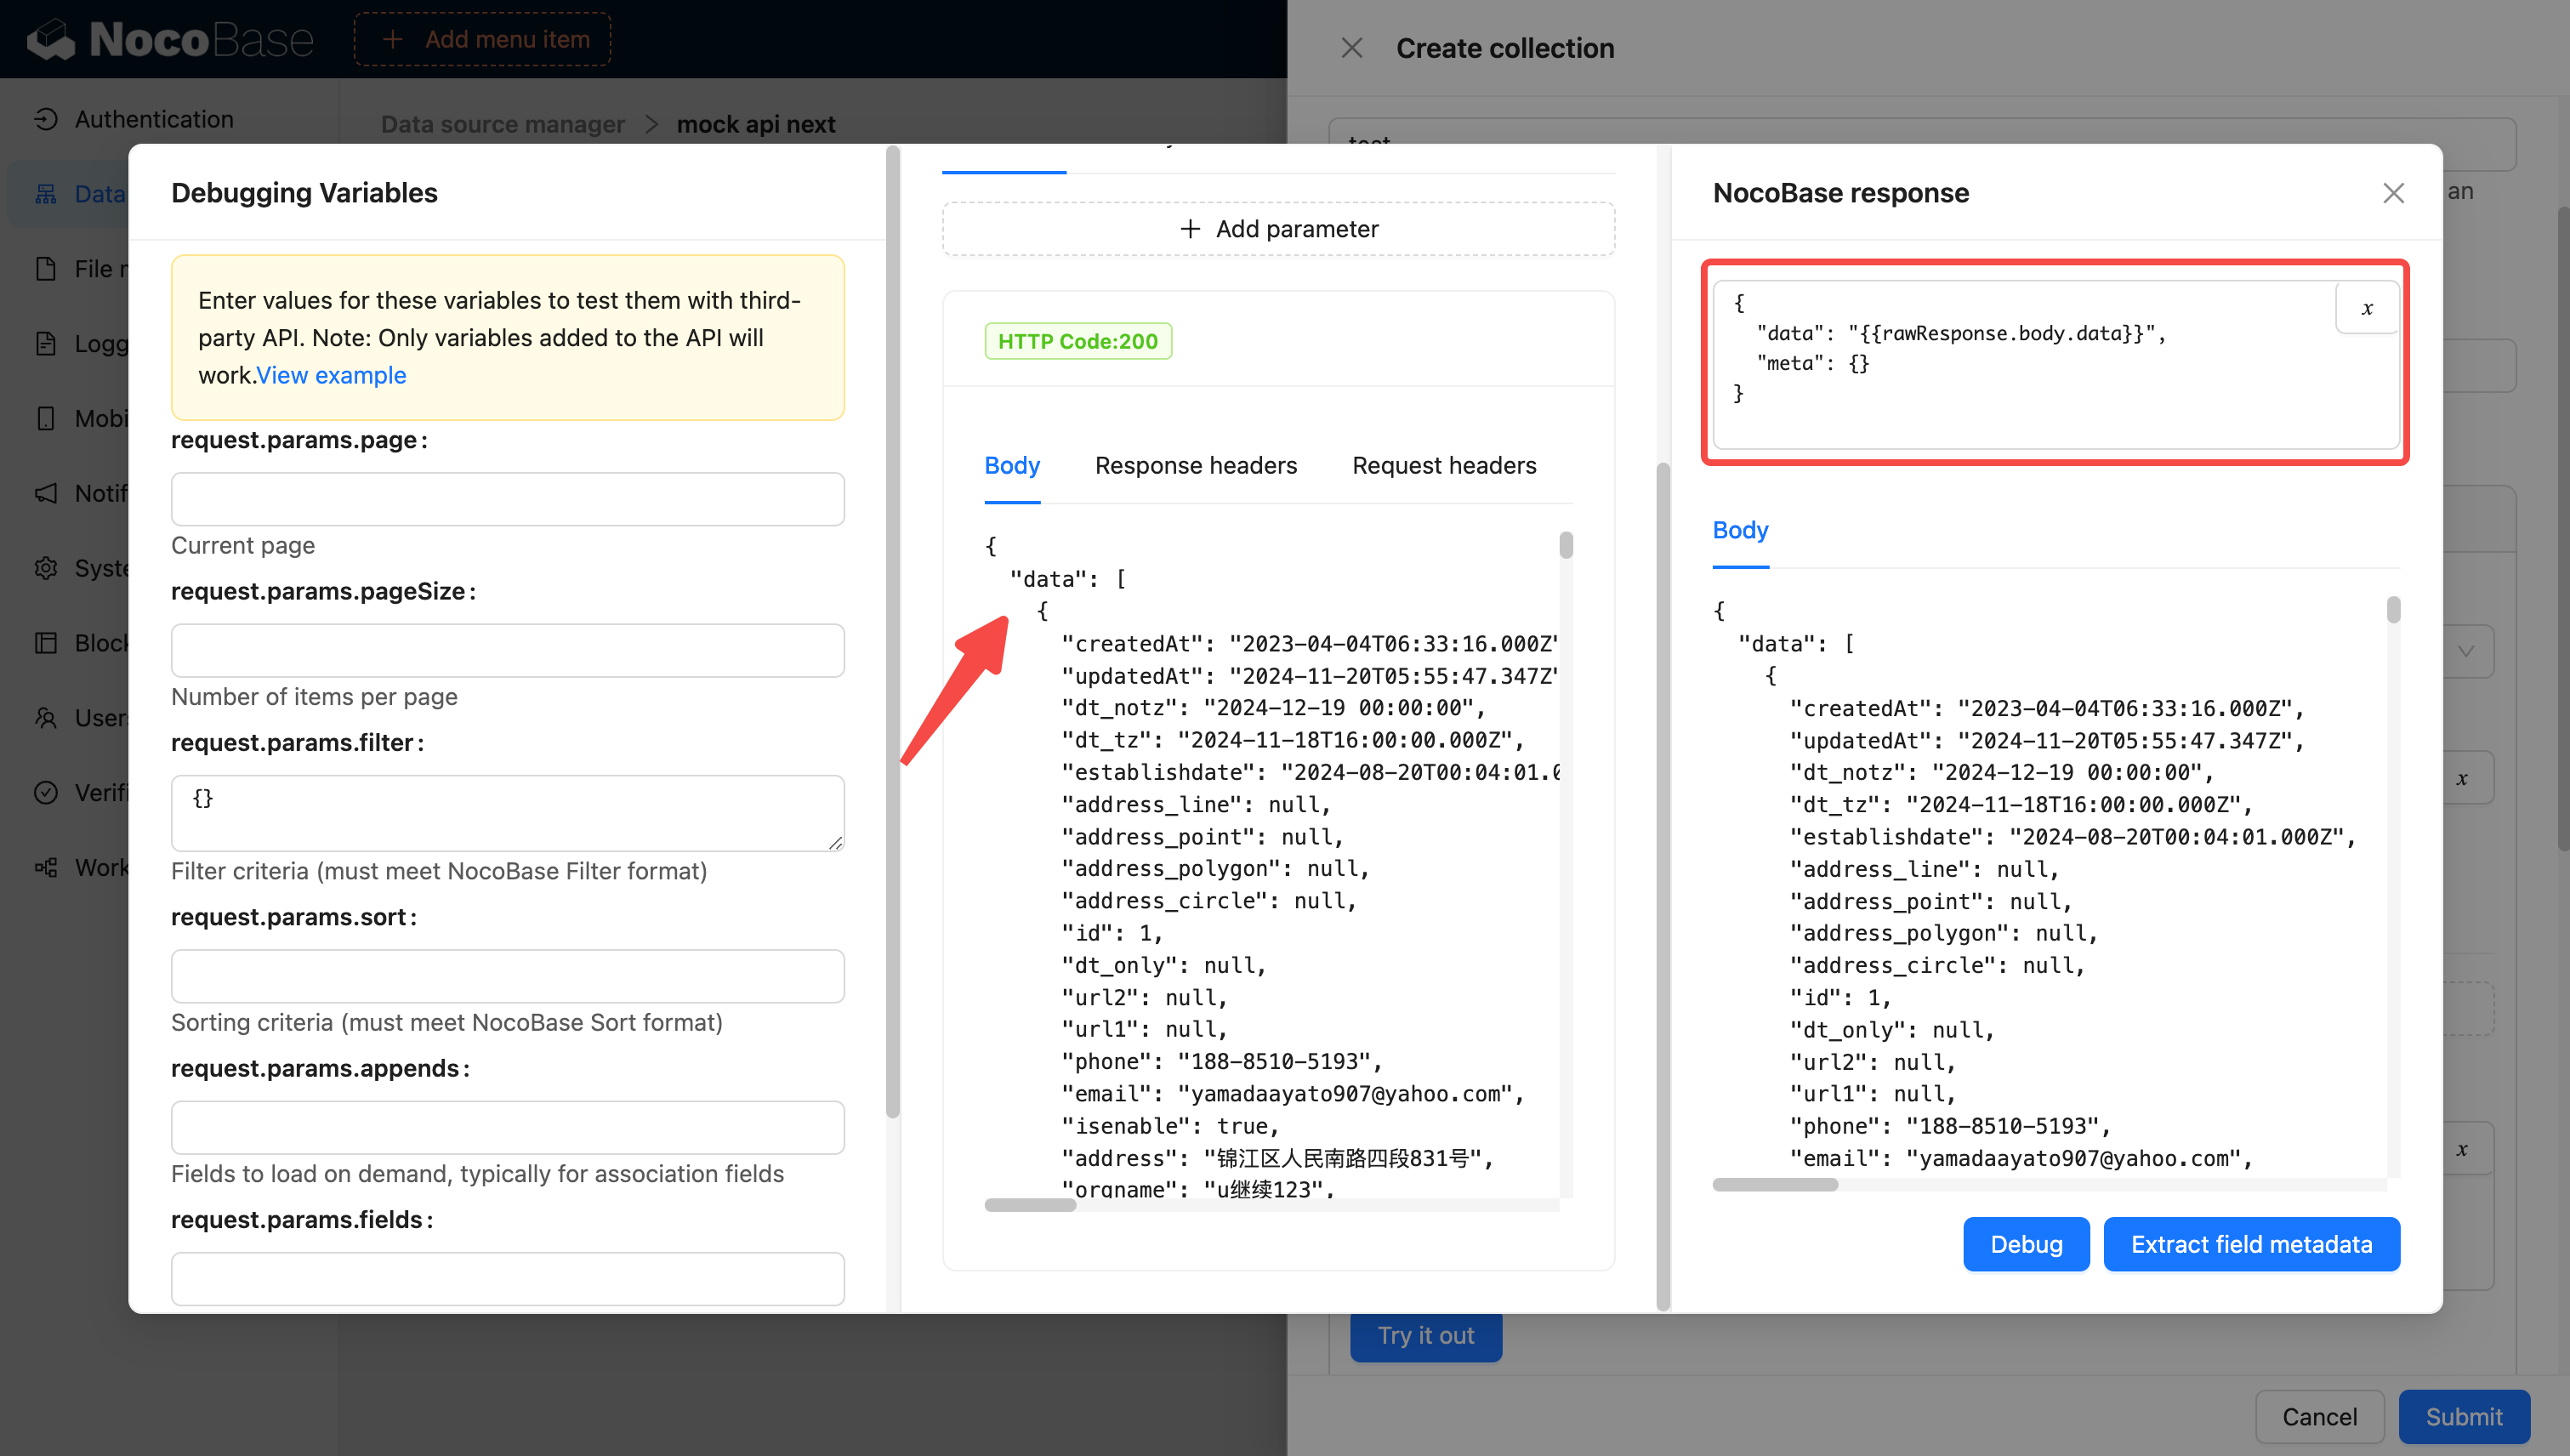Image resolution: width=2570 pixels, height=1456 pixels.
Task: Click the Notification megaphone sidebar icon
Action: [x=46, y=493]
